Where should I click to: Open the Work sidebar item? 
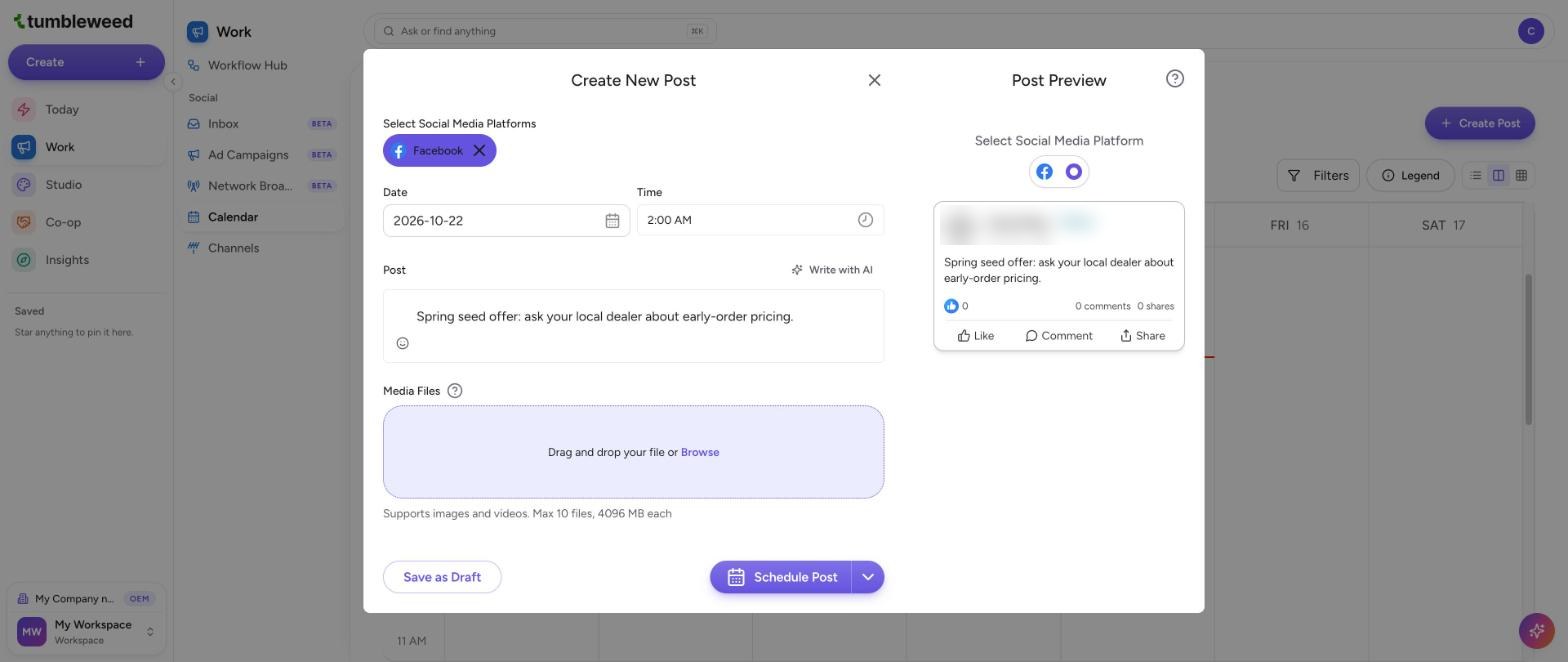coord(86,147)
